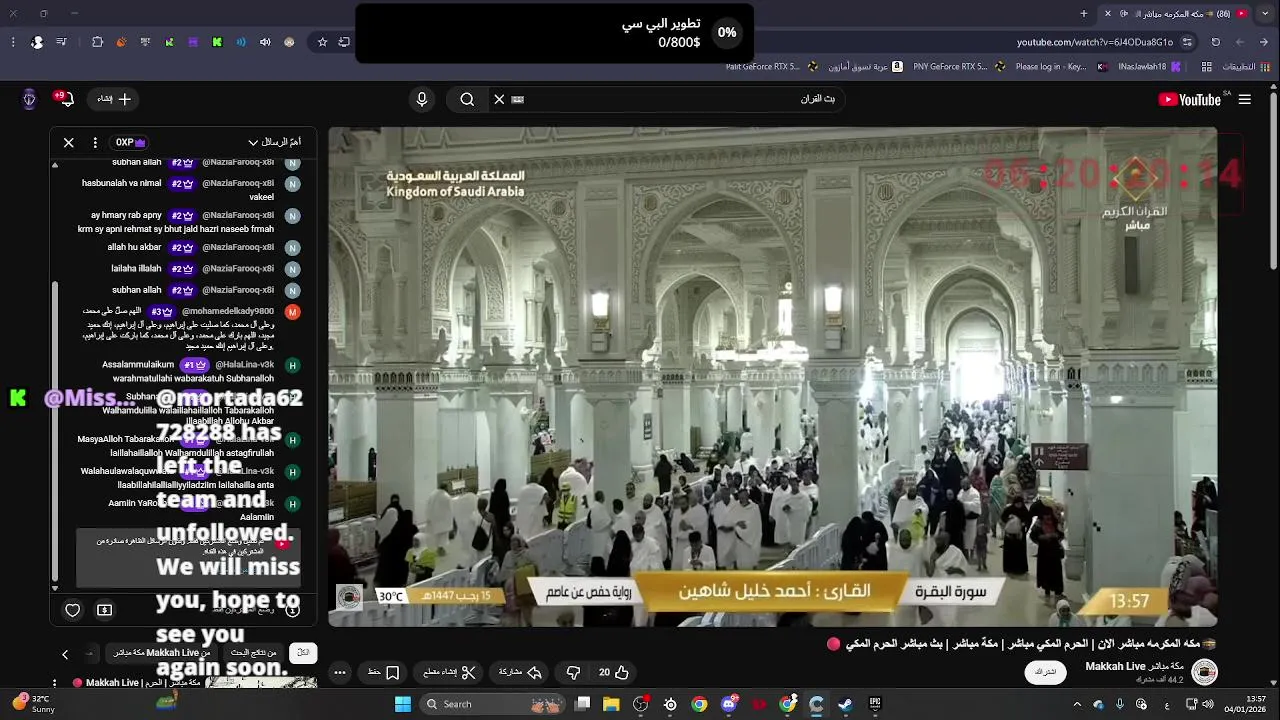
Task: Focus the YouTube search input field
Action: pos(680,99)
